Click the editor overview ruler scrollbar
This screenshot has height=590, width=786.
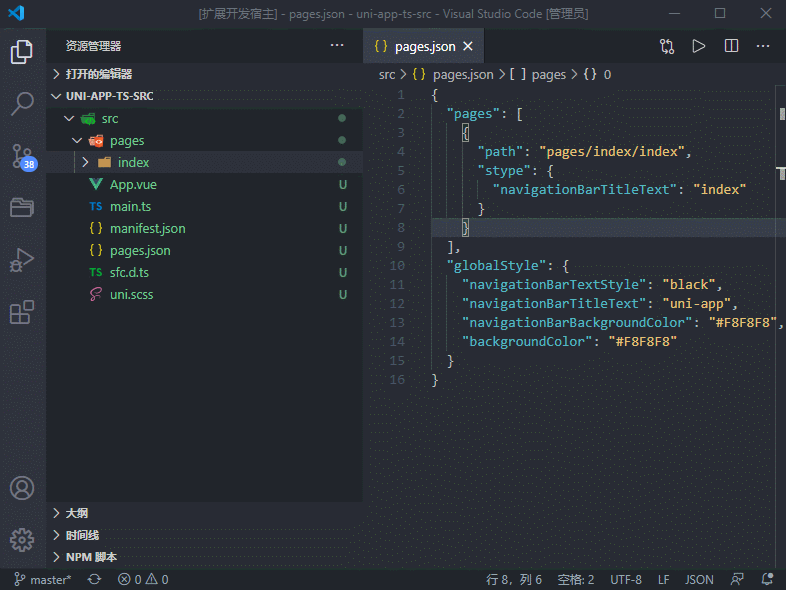click(x=781, y=326)
